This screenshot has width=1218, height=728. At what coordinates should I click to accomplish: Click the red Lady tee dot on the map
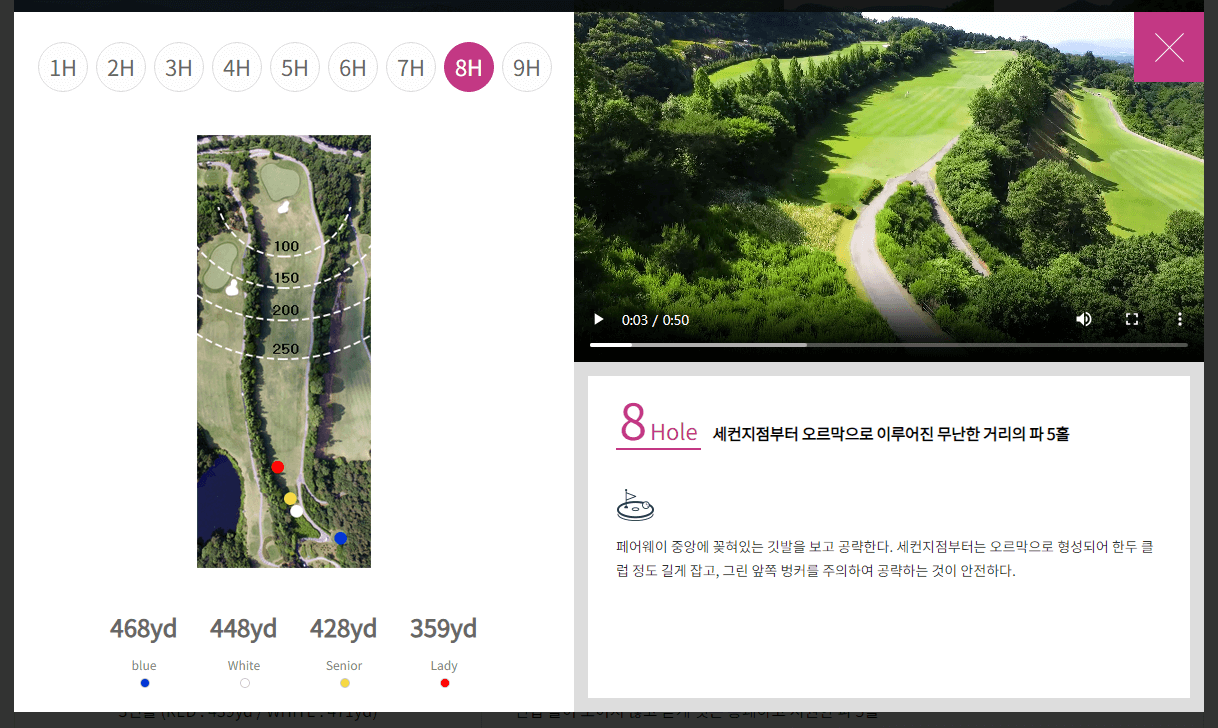tap(278, 466)
